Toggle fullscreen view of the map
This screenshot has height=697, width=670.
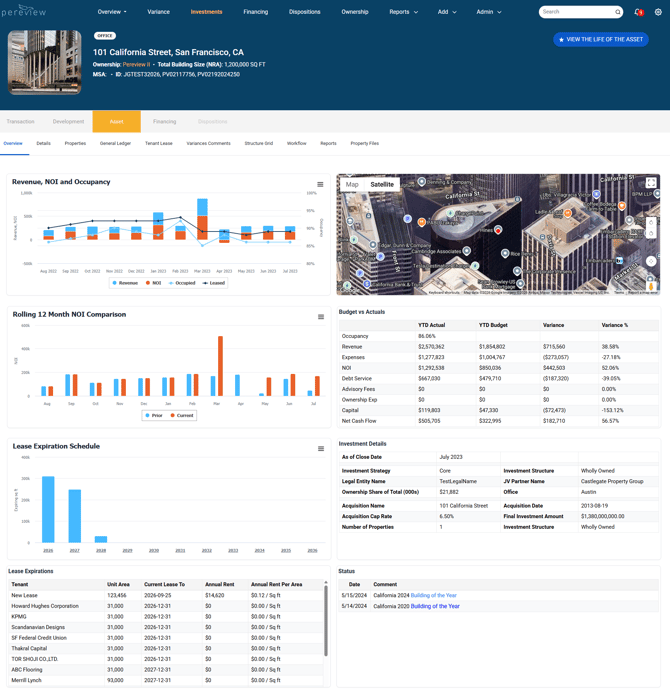[x=651, y=183]
